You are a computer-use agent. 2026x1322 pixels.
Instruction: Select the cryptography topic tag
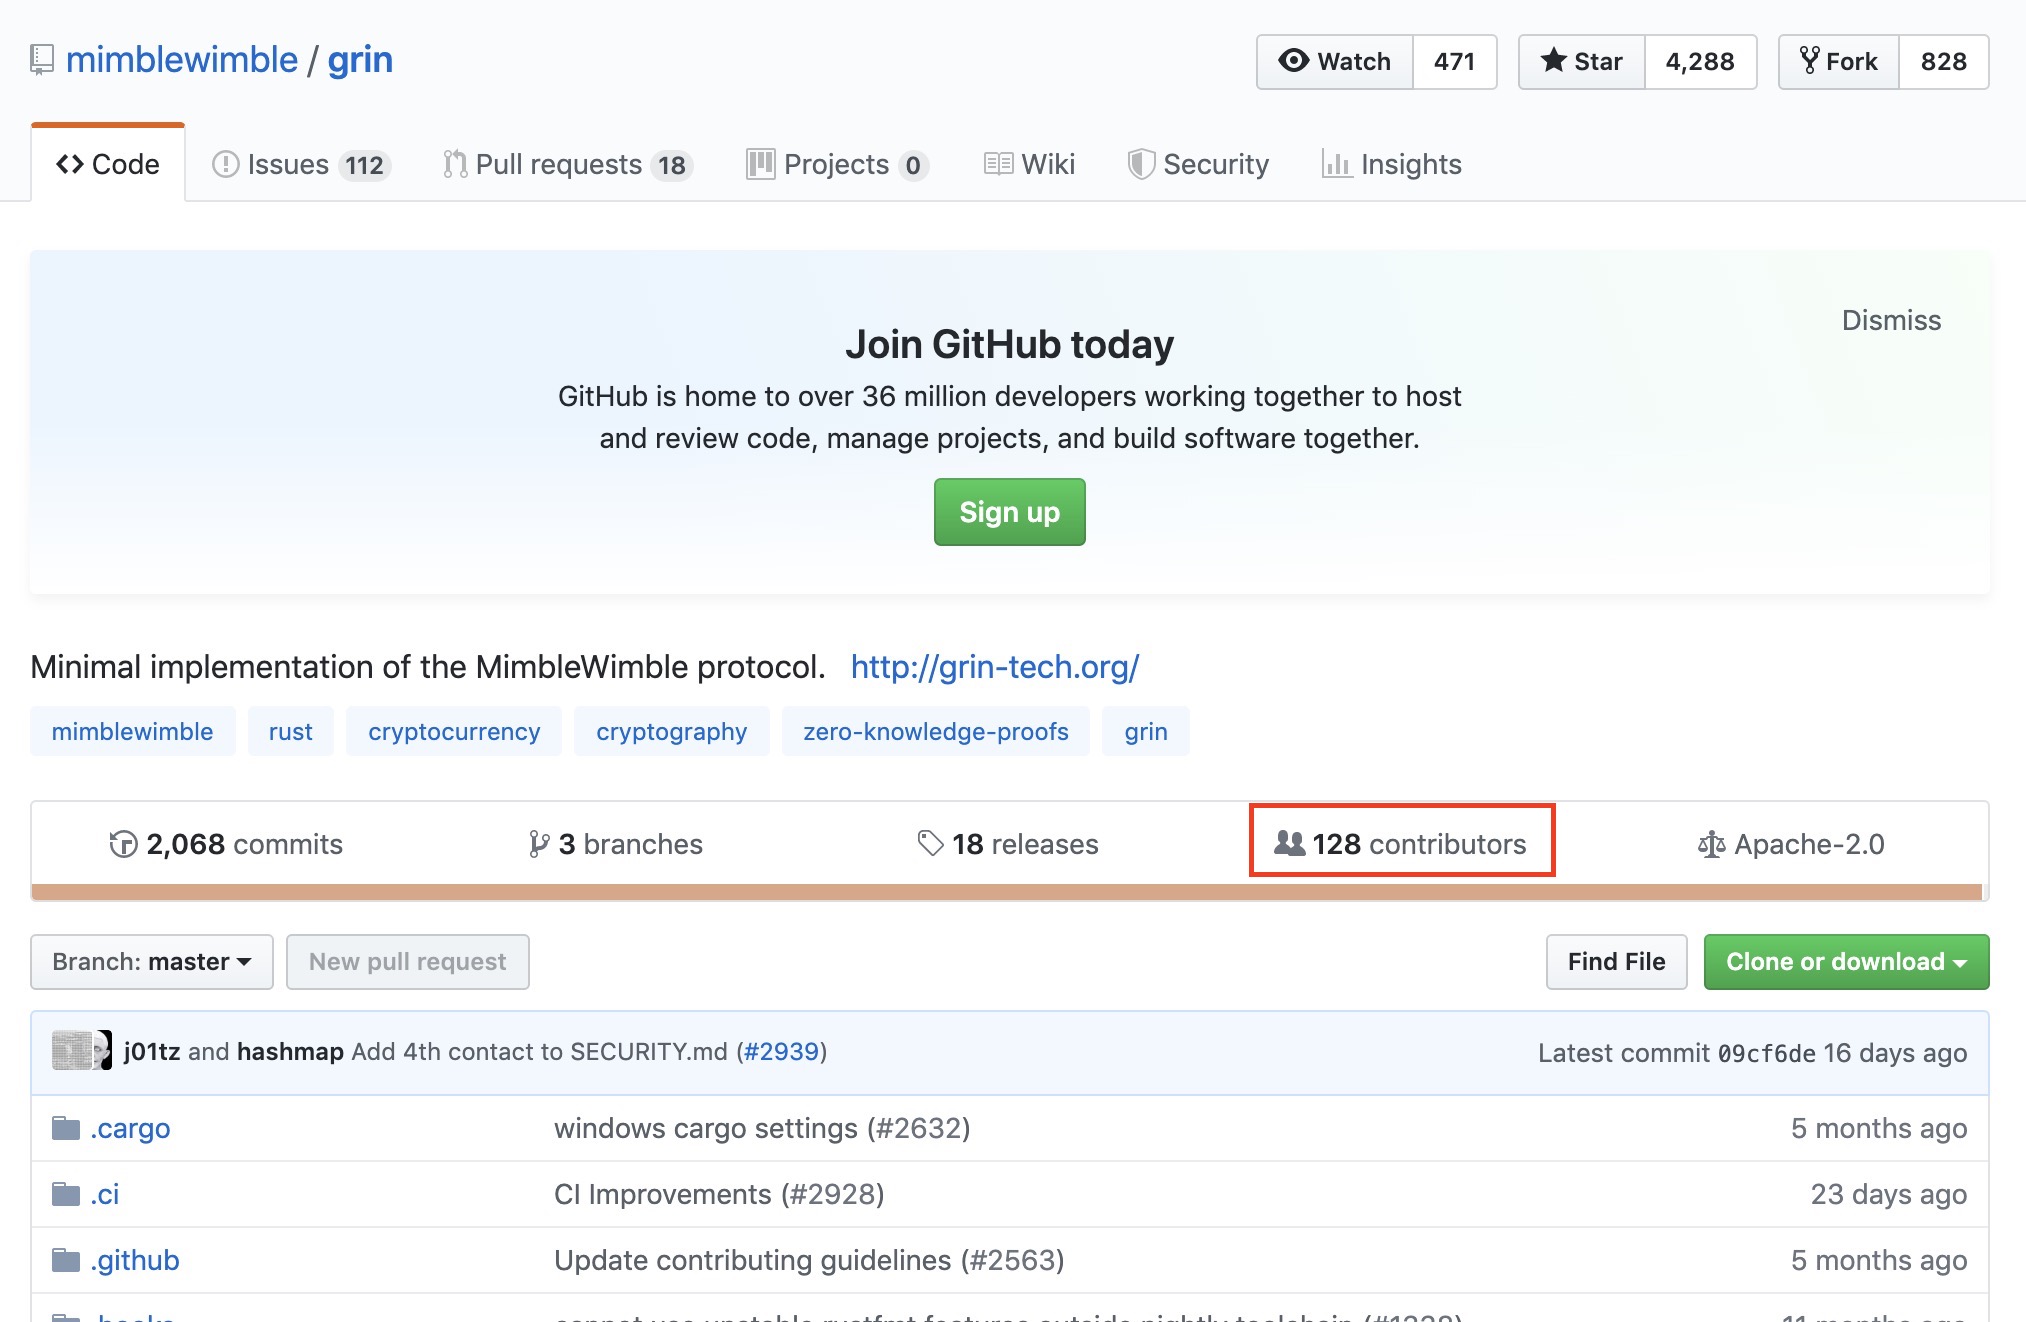[671, 731]
